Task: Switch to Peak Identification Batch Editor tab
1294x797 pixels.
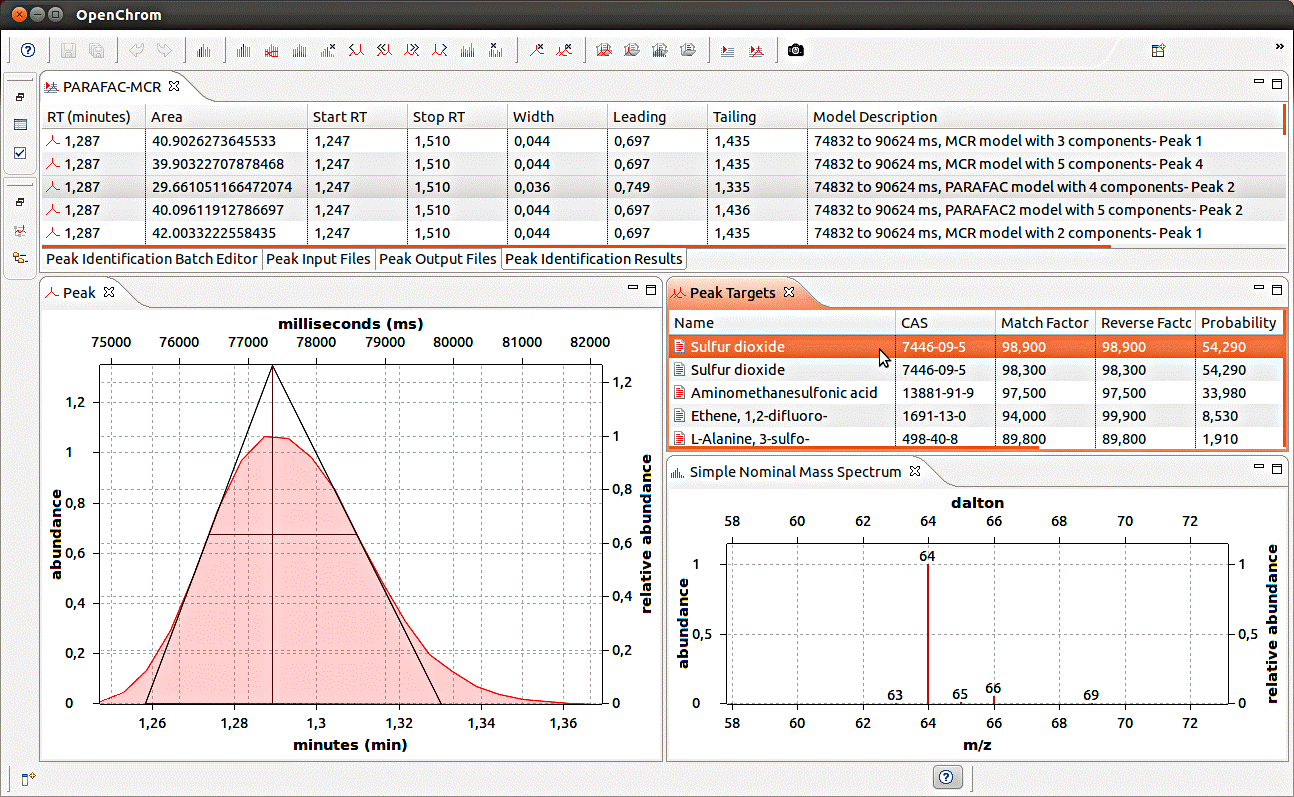Action: 153,259
